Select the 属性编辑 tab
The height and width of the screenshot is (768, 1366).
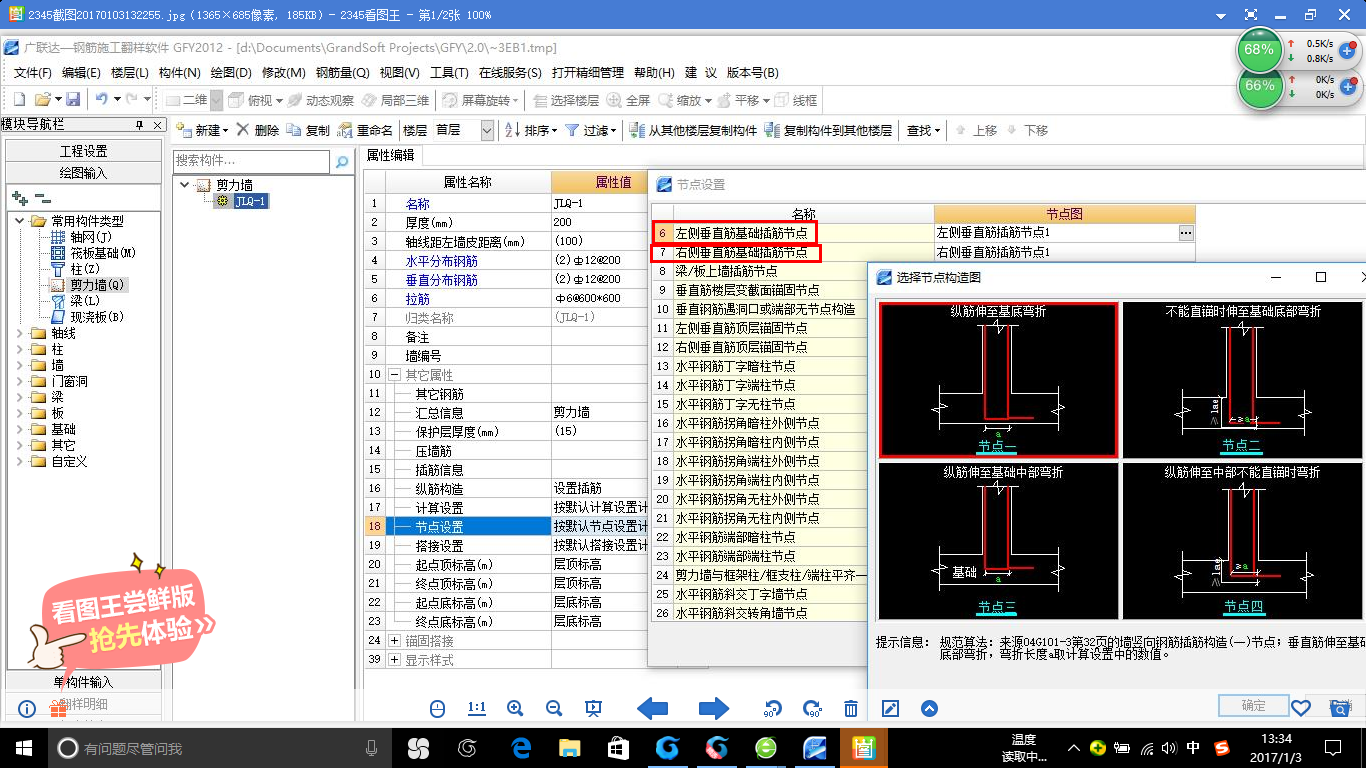390,155
